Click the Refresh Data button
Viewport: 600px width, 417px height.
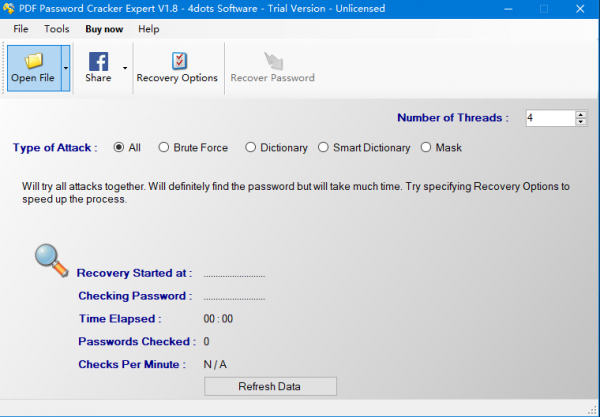coord(271,386)
